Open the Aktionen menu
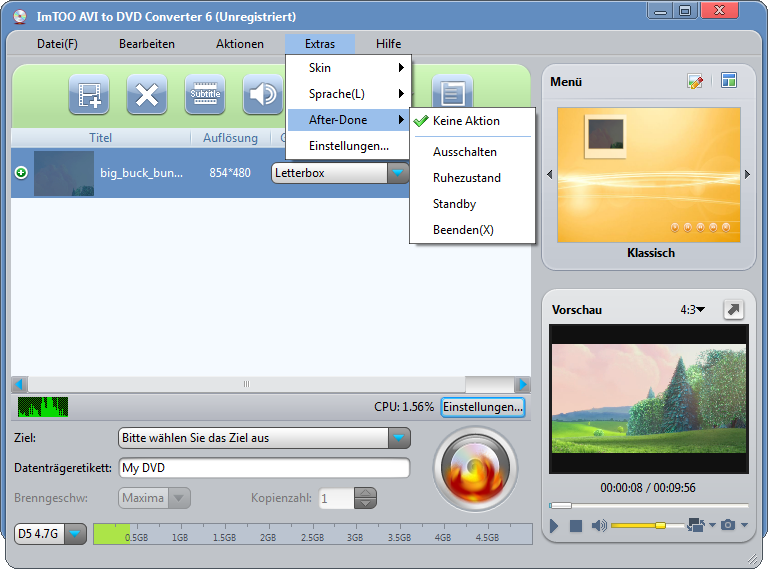 240,44
